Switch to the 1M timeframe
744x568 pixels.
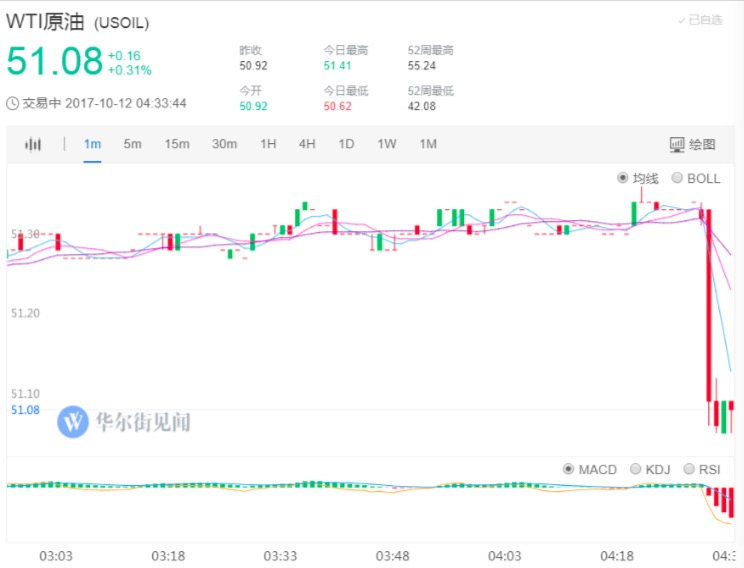click(x=428, y=144)
